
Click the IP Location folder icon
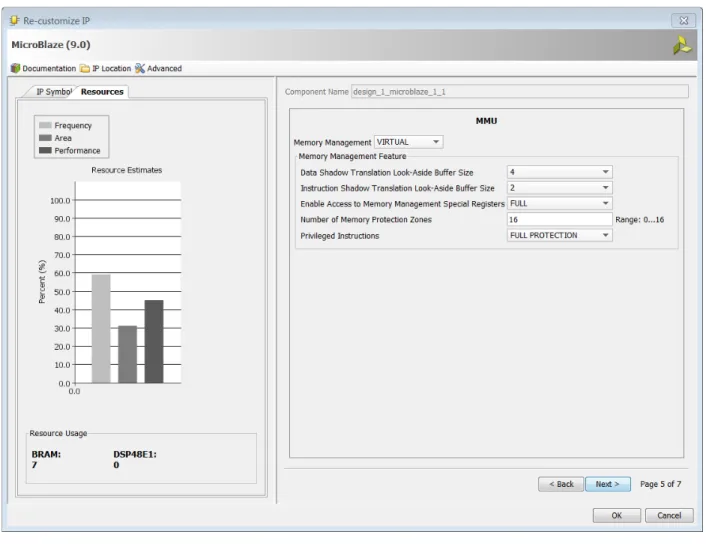pos(85,68)
